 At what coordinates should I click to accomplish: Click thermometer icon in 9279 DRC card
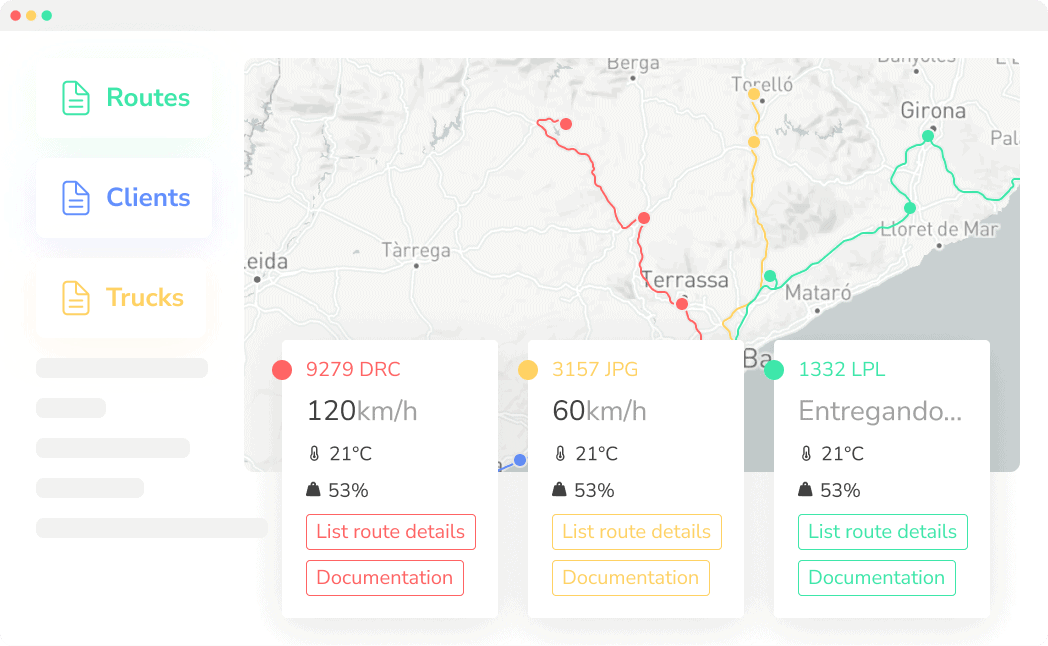coord(314,454)
